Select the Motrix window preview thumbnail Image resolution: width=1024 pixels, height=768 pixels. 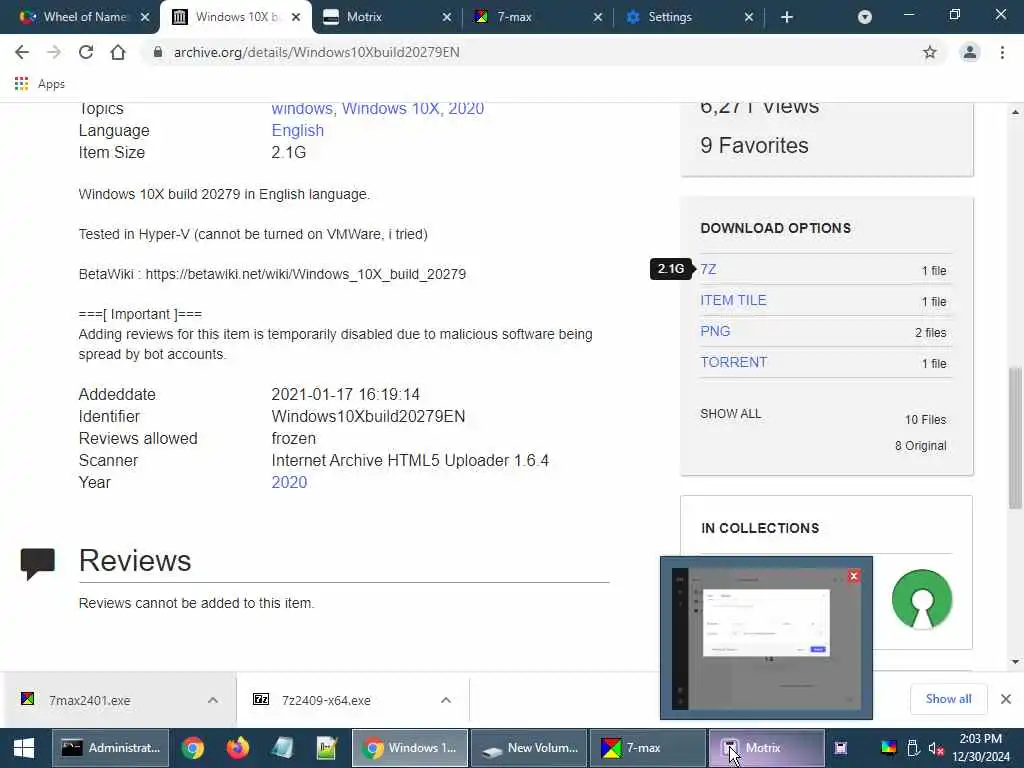coord(766,638)
